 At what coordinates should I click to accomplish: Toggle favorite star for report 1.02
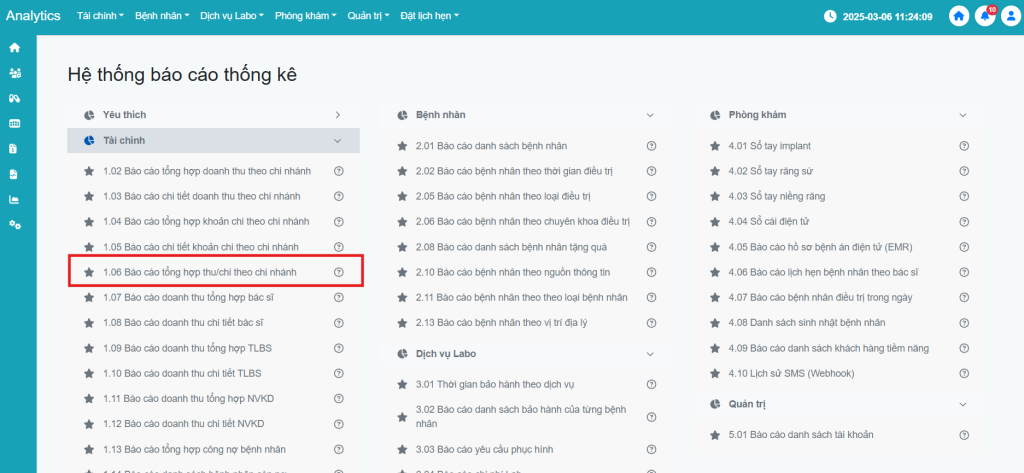coord(89,171)
